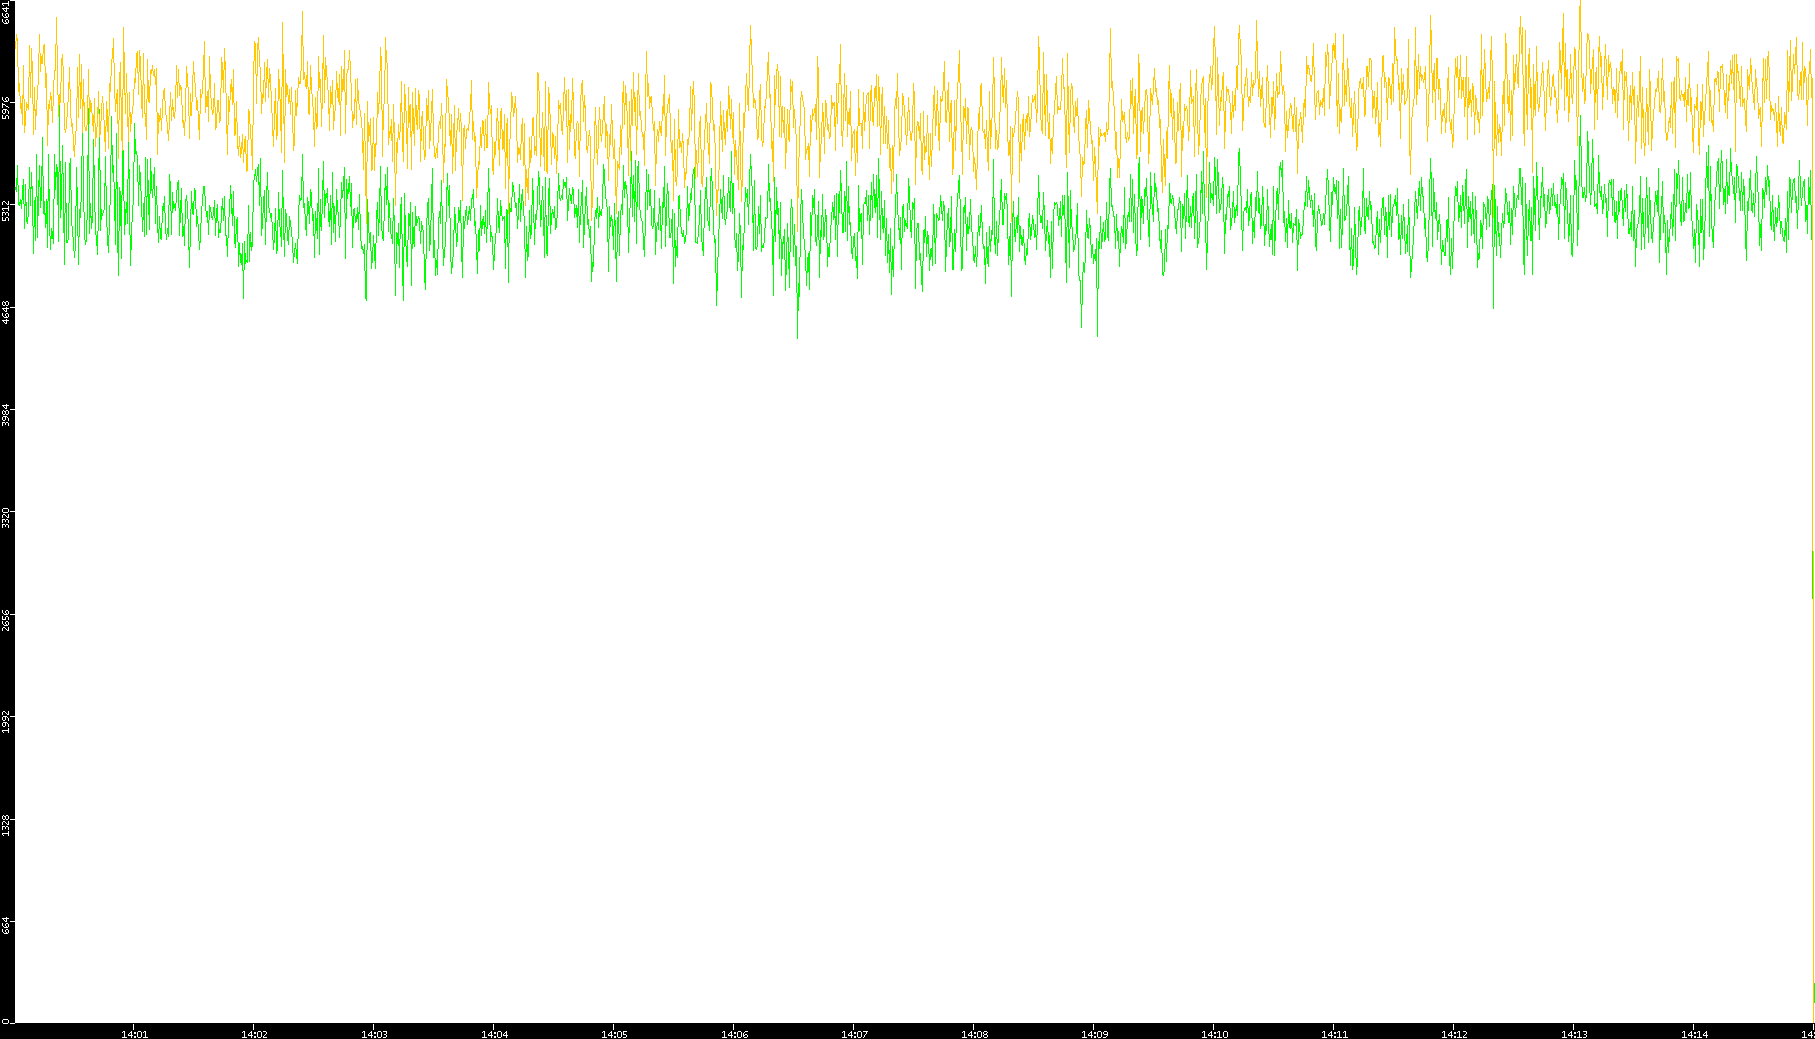1815x1039 pixels.
Task: Click the 14:02 time axis label
Action: [254, 1034]
